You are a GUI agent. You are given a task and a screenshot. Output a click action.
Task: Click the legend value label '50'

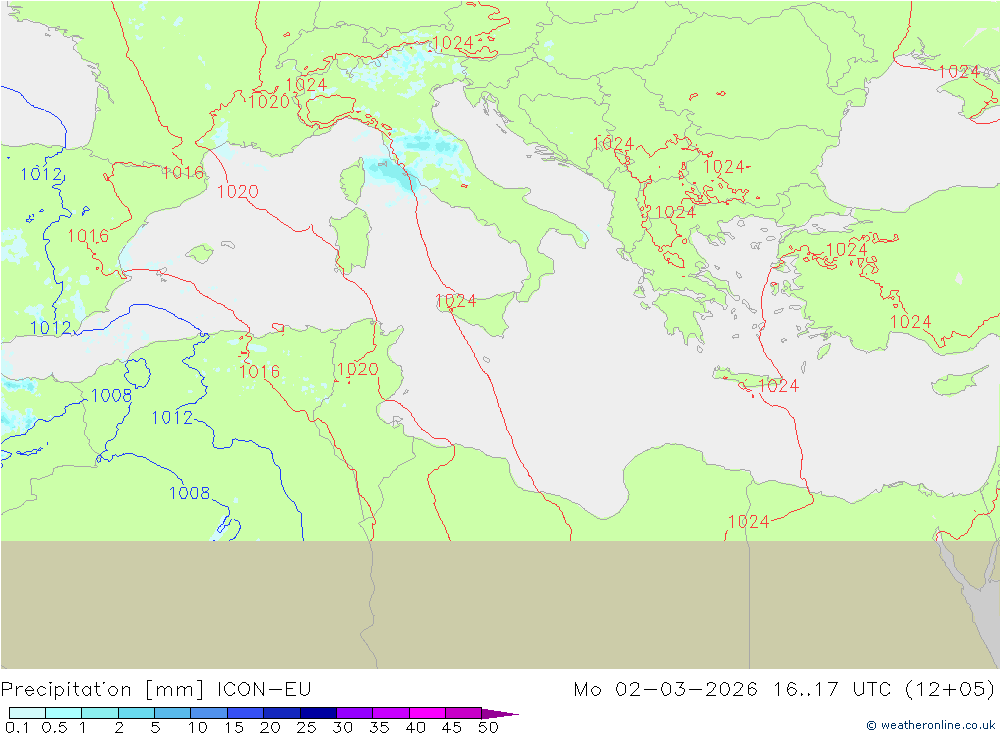pyautogui.click(x=488, y=727)
